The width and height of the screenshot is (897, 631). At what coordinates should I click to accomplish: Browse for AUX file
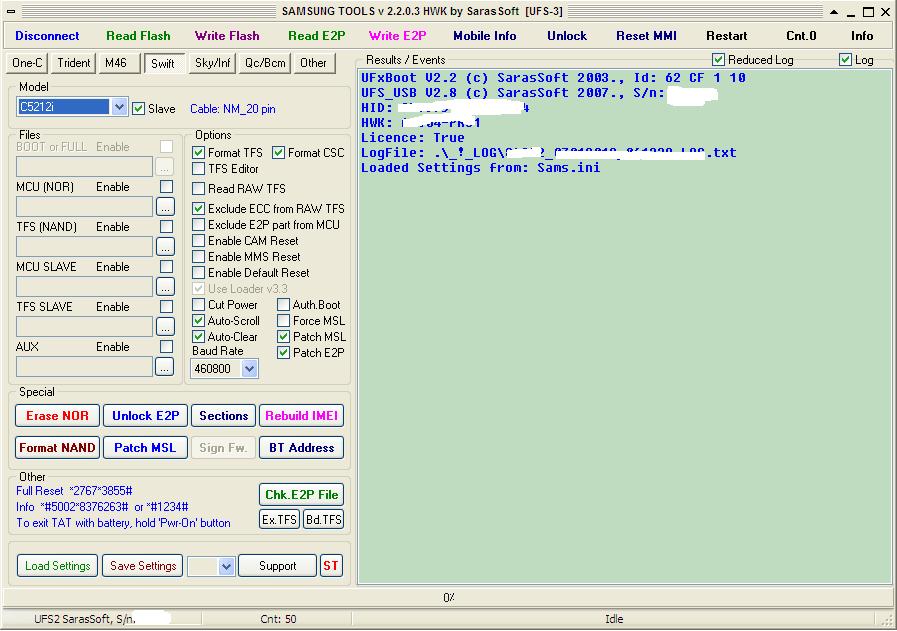click(165, 367)
